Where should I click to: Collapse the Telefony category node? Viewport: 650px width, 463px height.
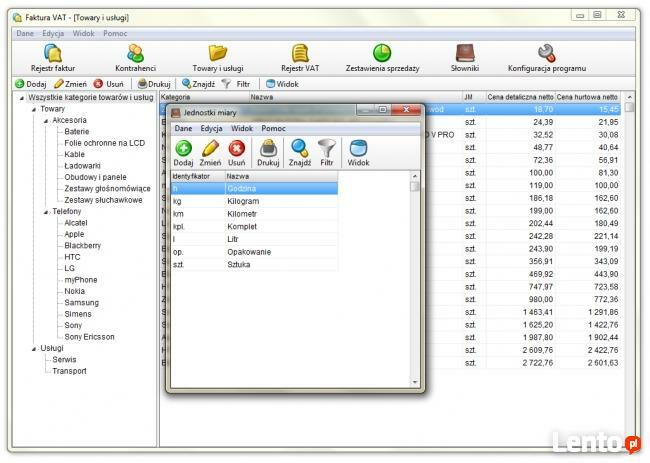tap(46, 212)
